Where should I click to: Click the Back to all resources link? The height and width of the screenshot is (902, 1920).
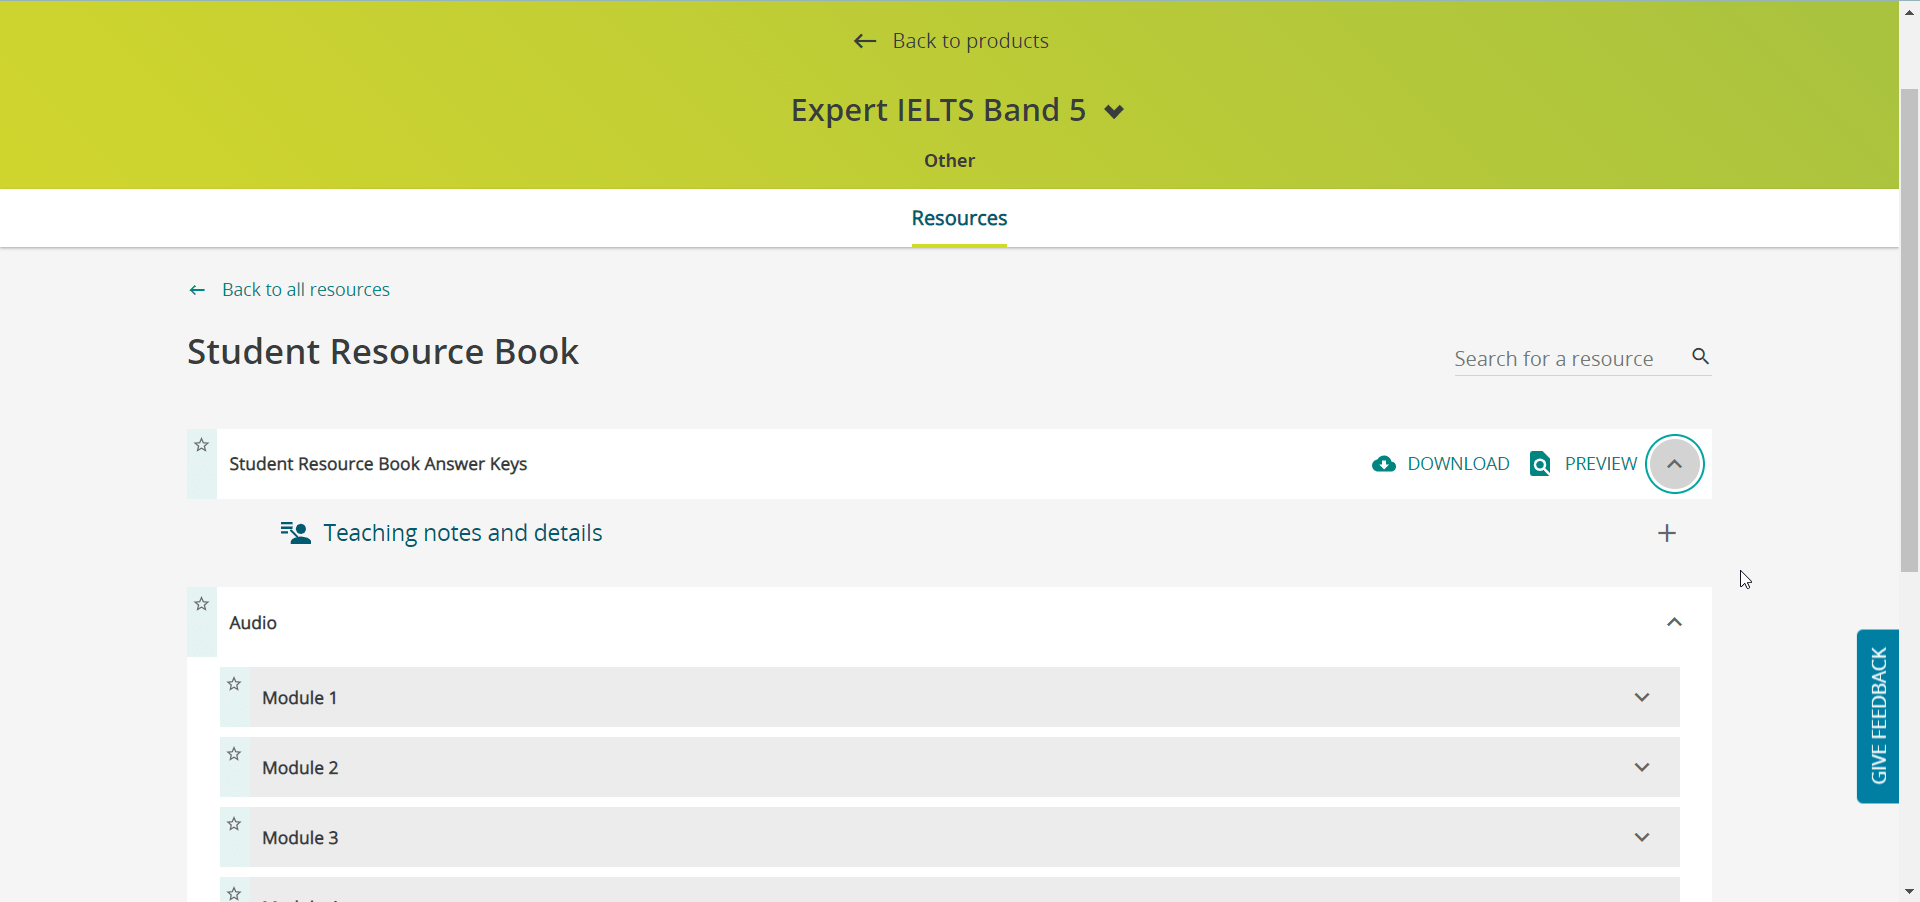tap(305, 289)
